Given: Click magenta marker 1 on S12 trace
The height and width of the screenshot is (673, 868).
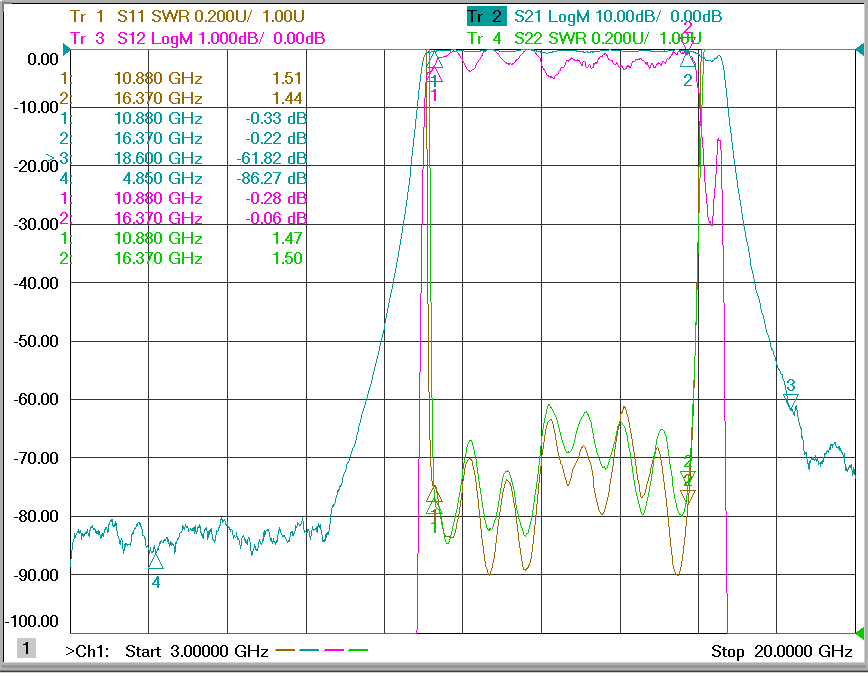Looking at the screenshot, I should [x=435, y=76].
